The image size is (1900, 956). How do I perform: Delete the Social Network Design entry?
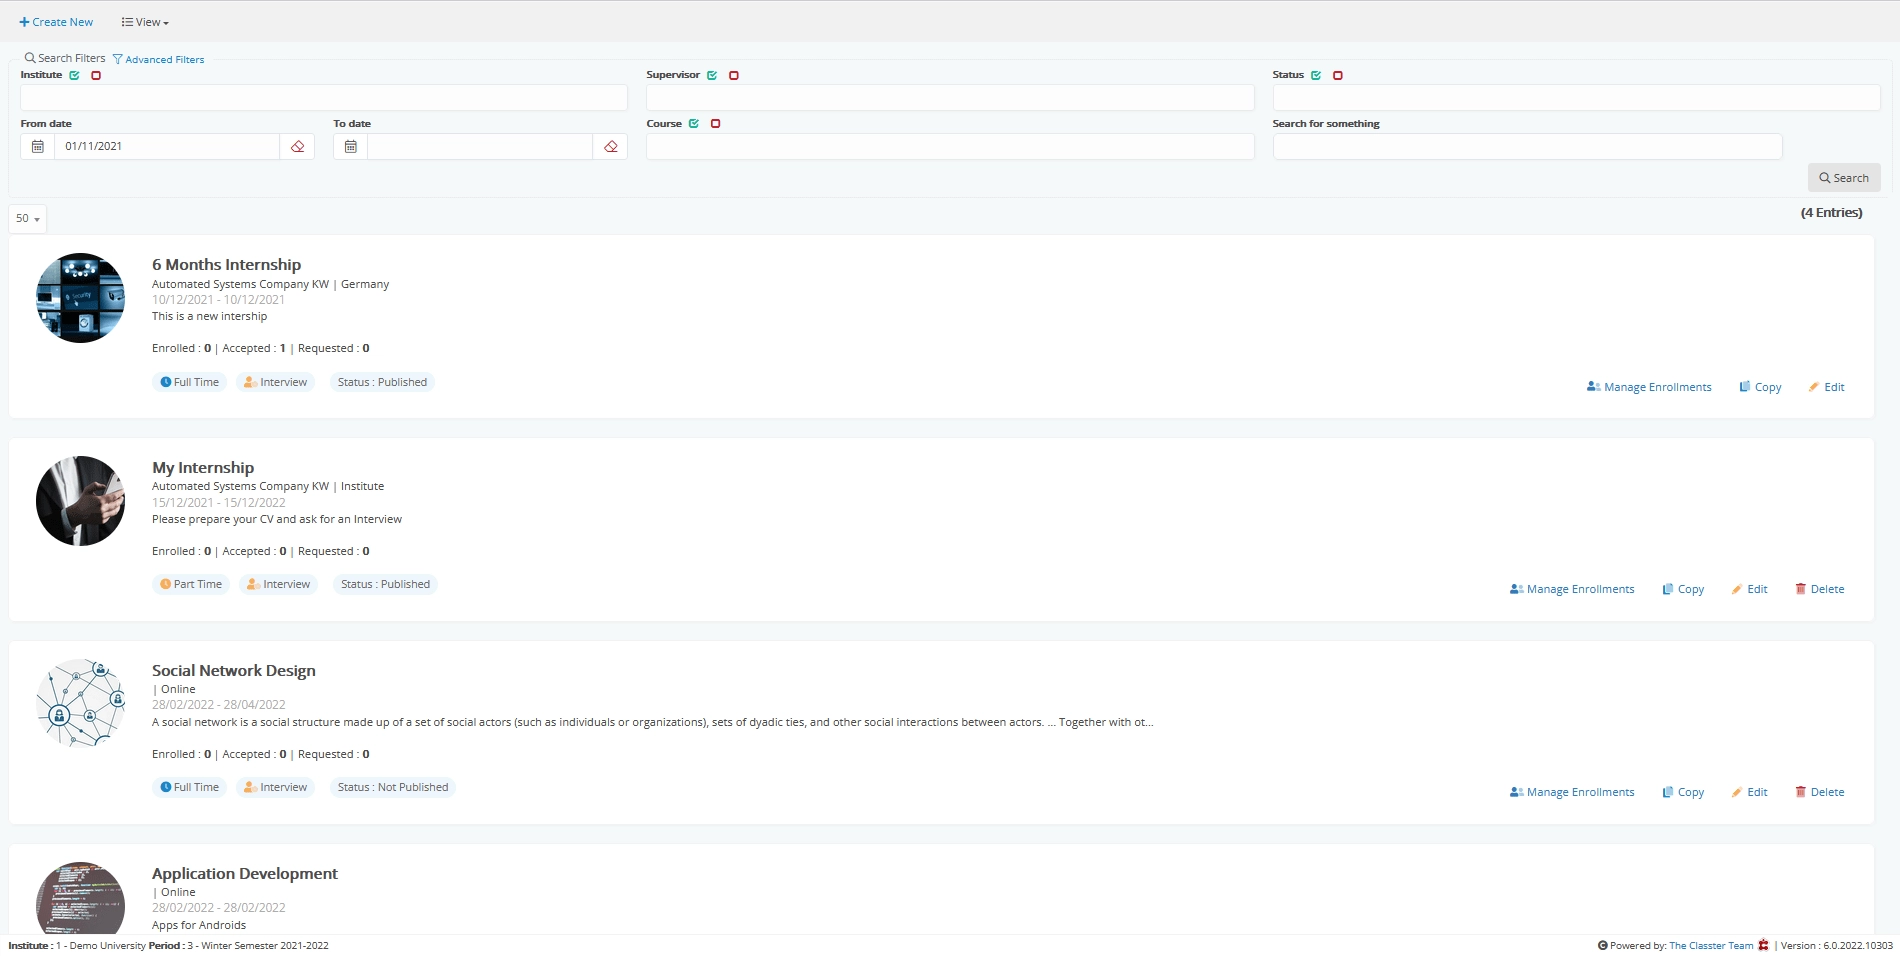[x=1819, y=792]
